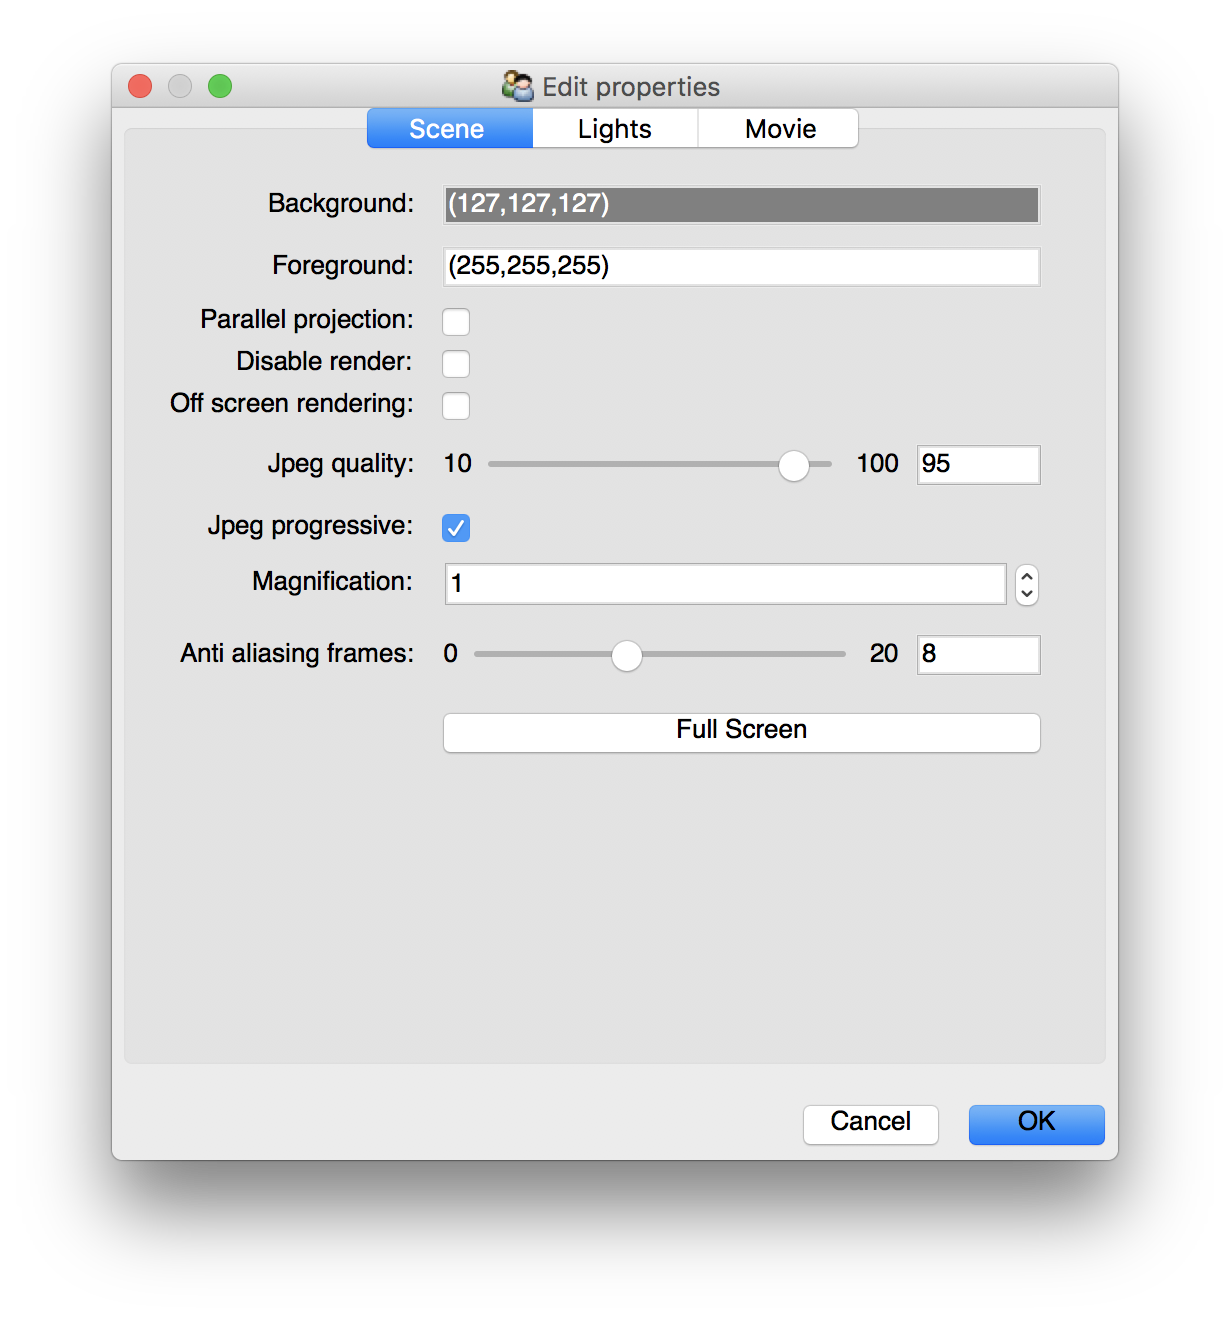Click the Jpeg quality minimum label 10
This screenshot has height=1320, width=1230.
click(x=458, y=463)
